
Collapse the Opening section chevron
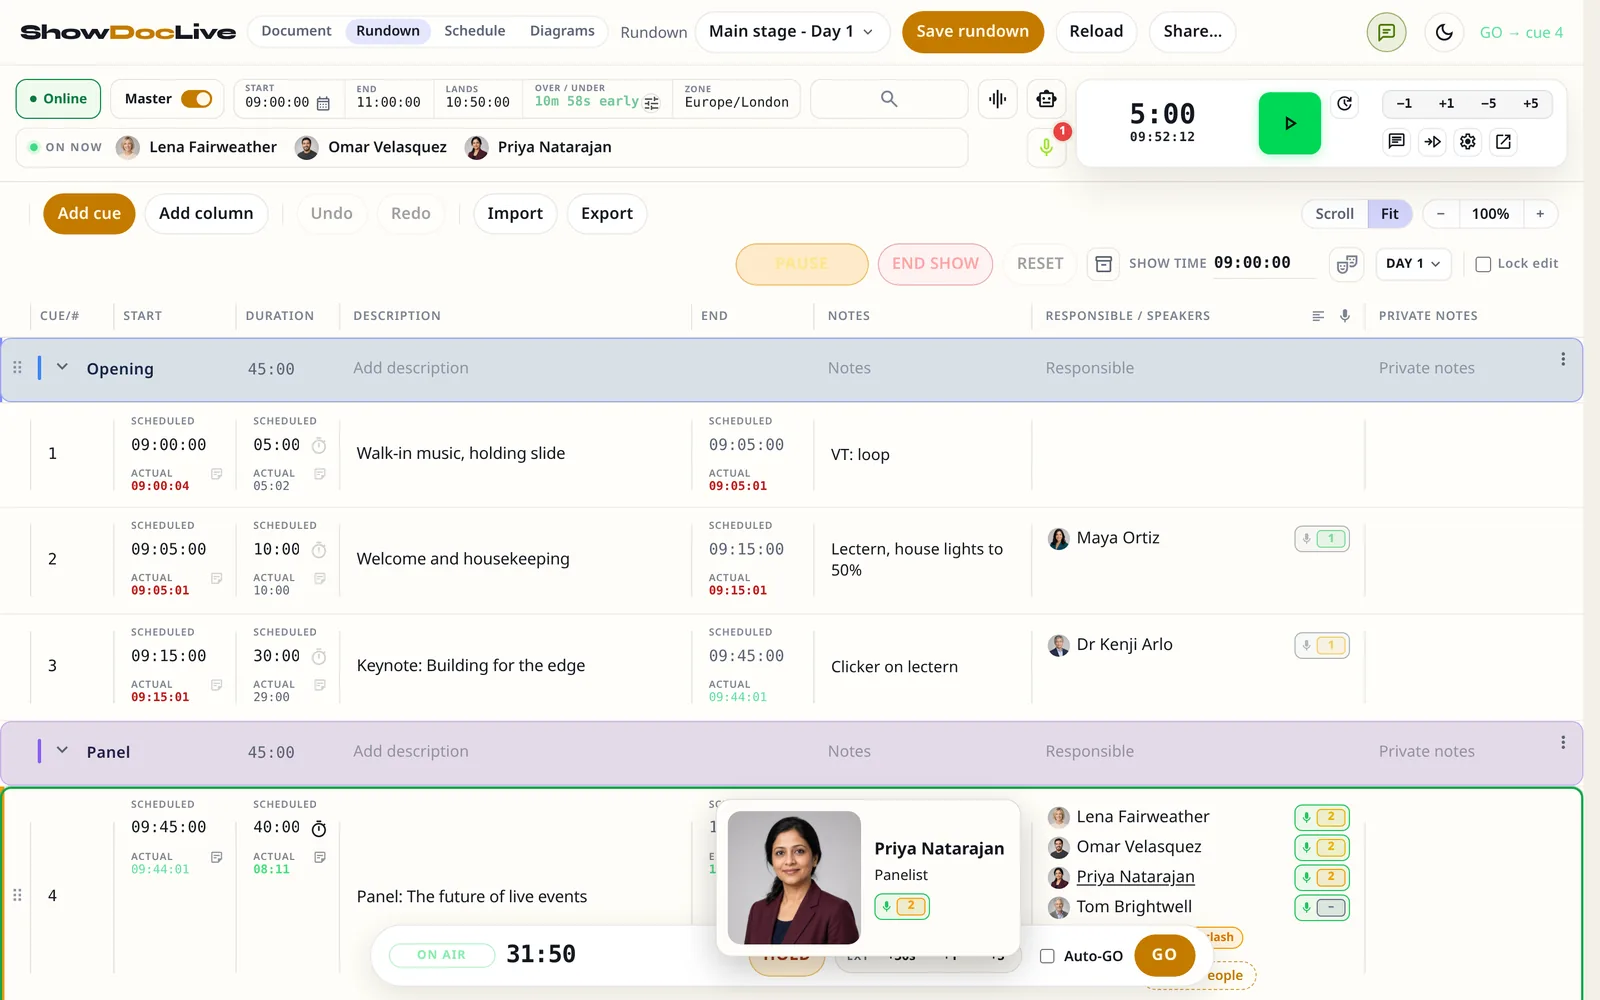click(62, 367)
